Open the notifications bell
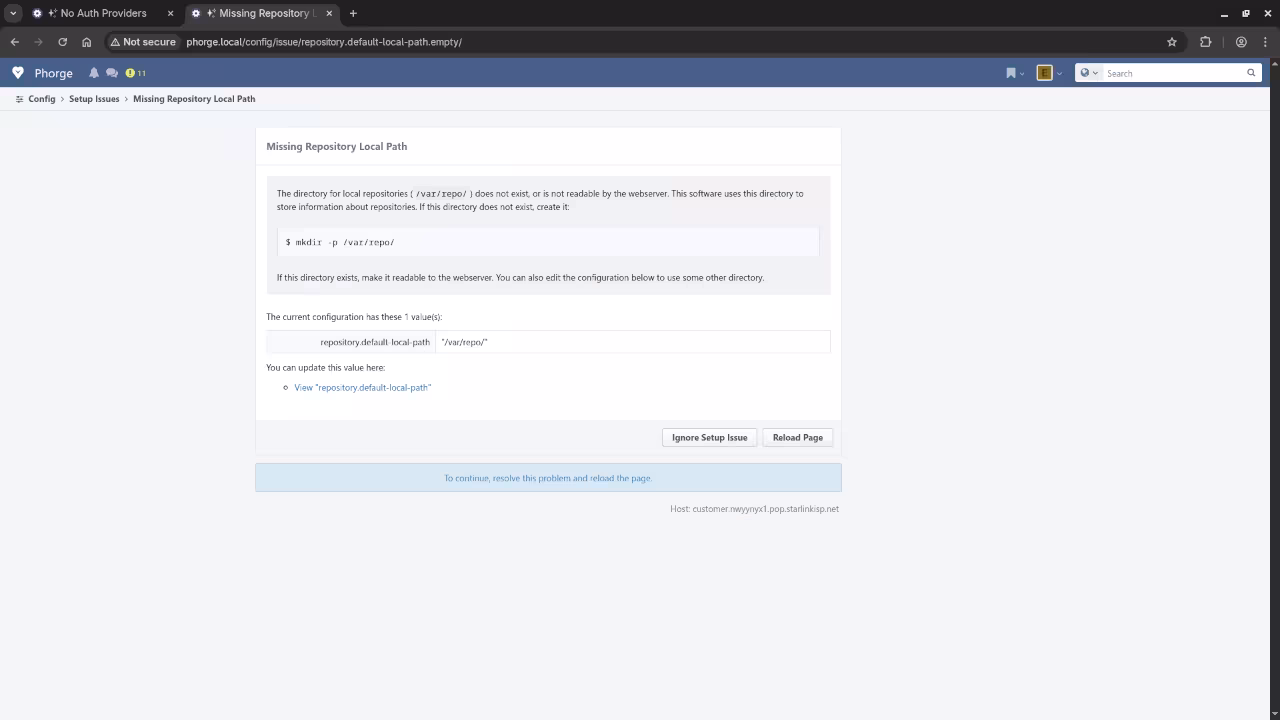This screenshot has width=1280, height=720. (x=94, y=73)
